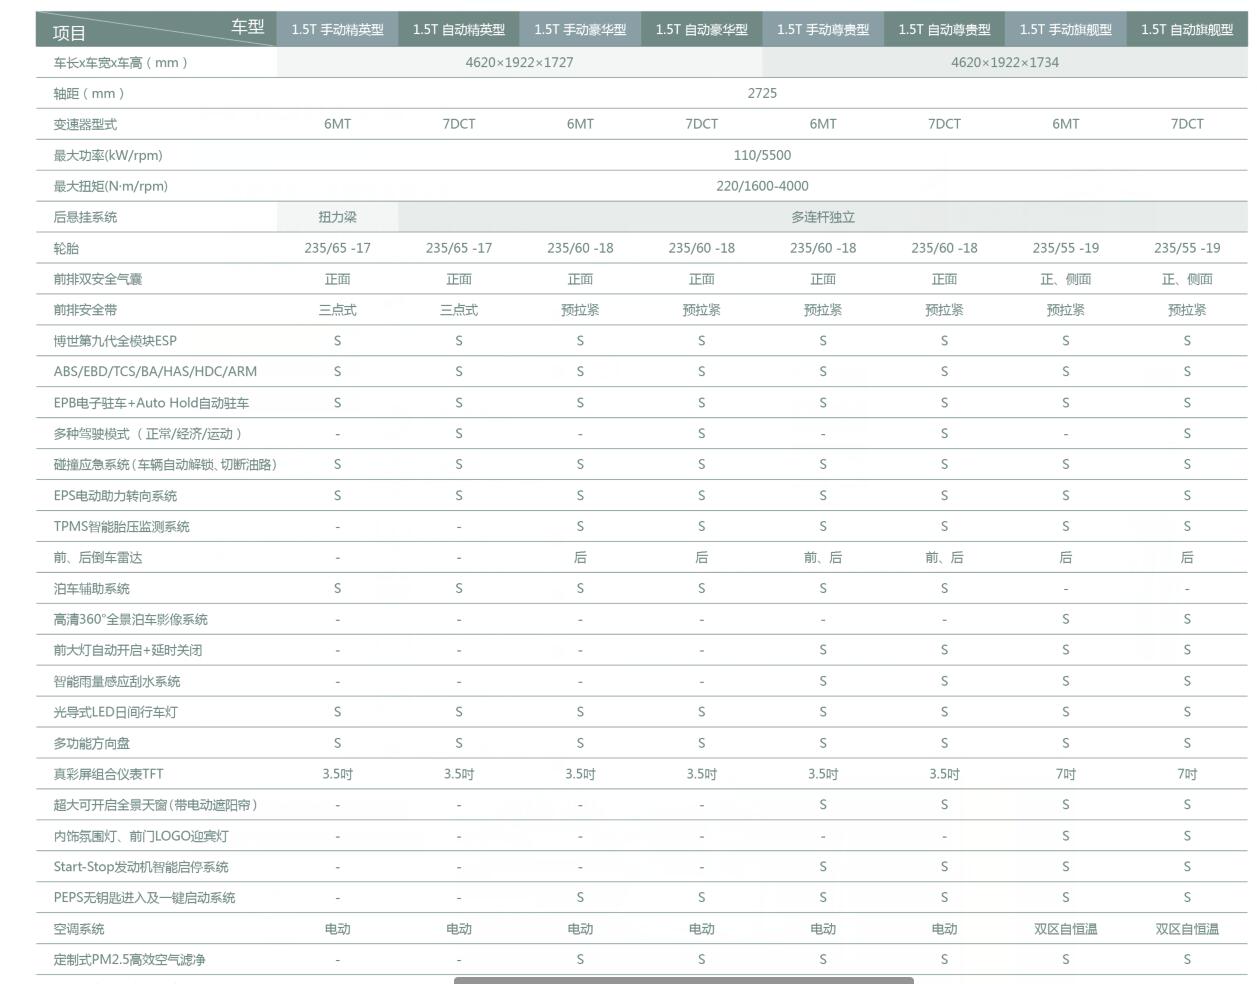Click 双区自恒温 air-conditioning cell under 手动旗舰型
This screenshot has height=984, width=1257.
click(1066, 929)
